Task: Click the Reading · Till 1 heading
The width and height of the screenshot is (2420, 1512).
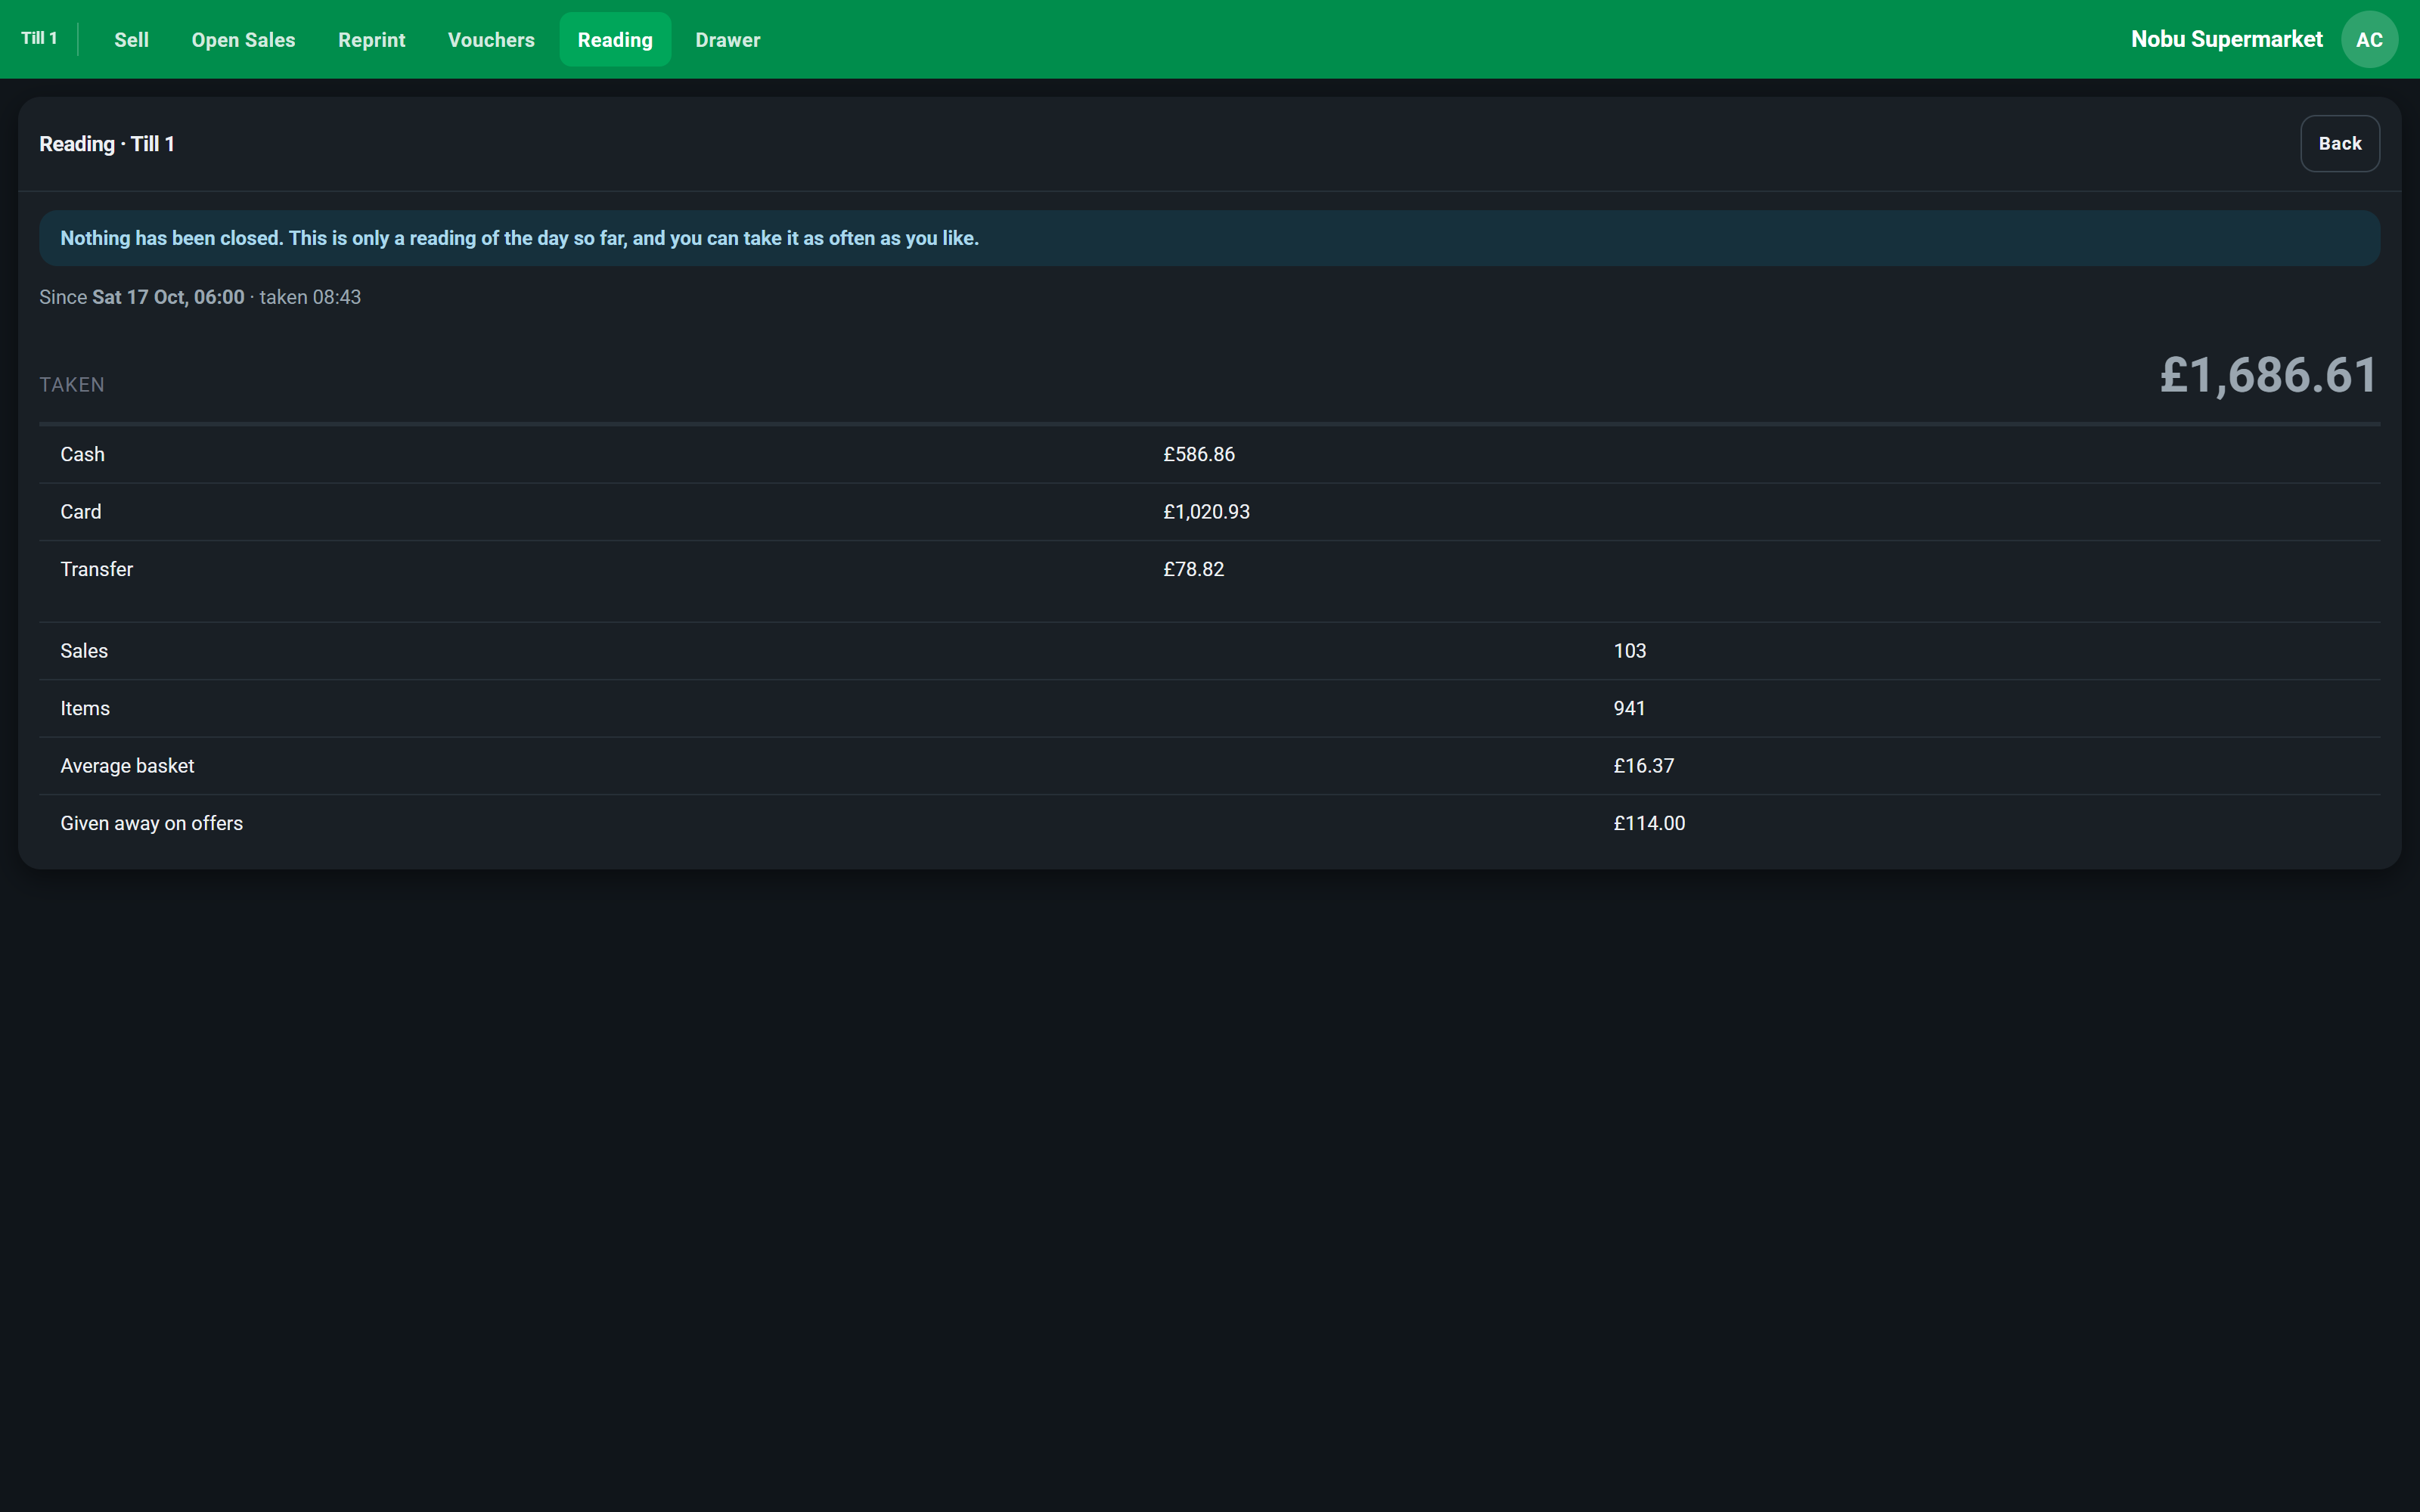Action: coord(107,144)
